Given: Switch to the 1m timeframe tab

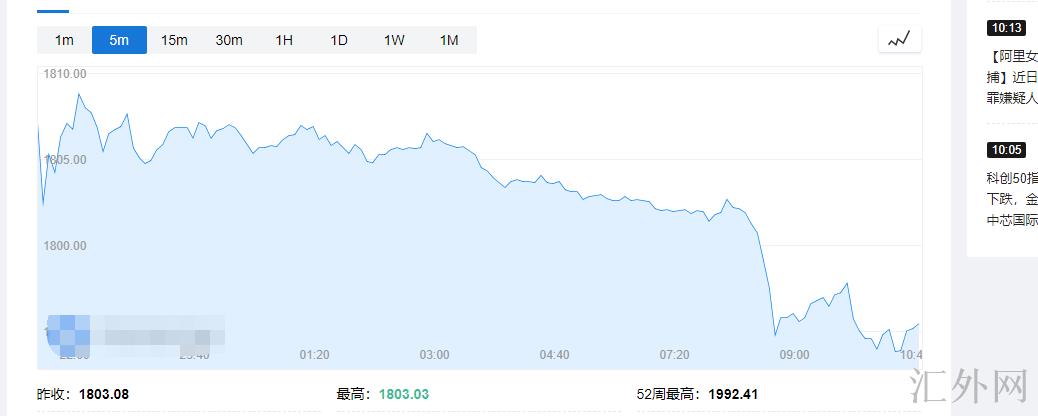Looking at the screenshot, I should [x=64, y=40].
